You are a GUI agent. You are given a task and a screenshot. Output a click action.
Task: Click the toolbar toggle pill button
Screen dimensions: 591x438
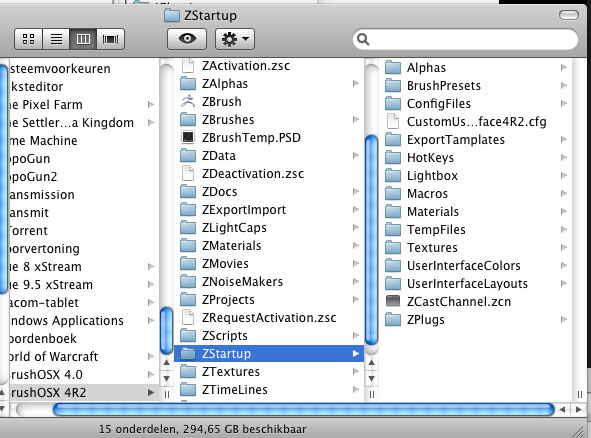pyautogui.click(x=568, y=15)
